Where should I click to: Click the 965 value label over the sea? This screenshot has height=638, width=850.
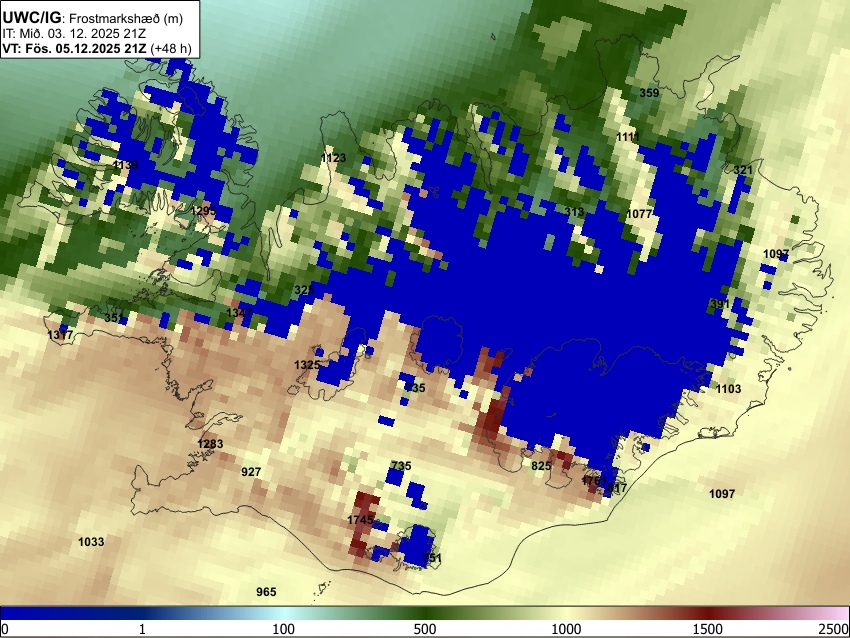(x=266, y=591)
